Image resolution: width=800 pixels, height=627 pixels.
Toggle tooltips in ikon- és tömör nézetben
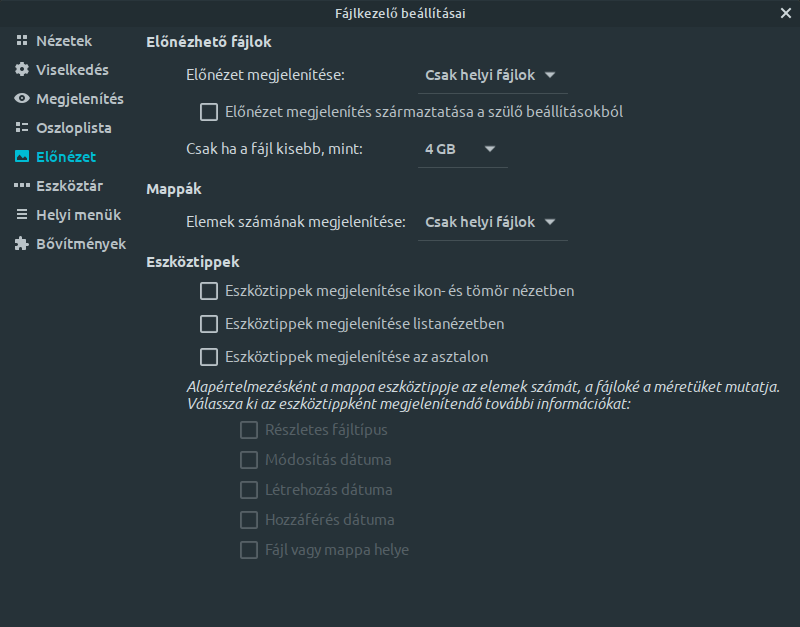209,291
